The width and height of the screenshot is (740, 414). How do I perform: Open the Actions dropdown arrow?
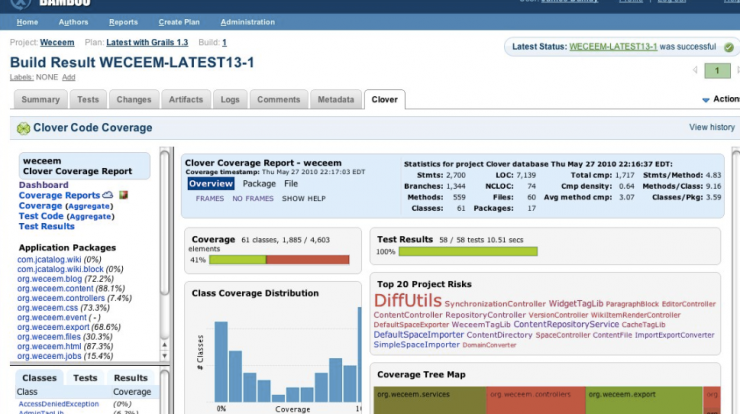[x=706, y=100]
